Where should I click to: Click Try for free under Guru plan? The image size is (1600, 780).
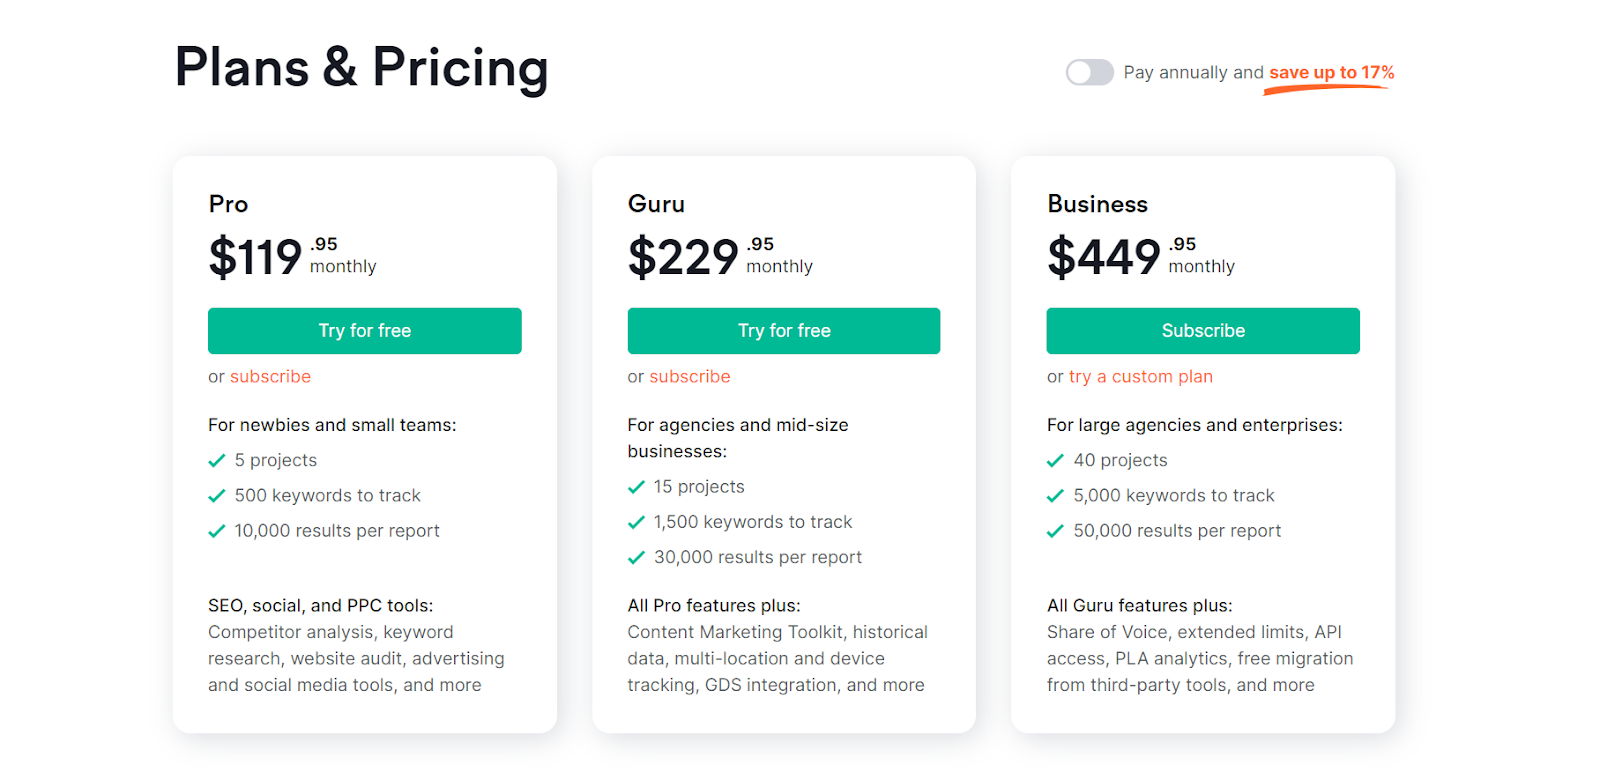pos(783,331)
